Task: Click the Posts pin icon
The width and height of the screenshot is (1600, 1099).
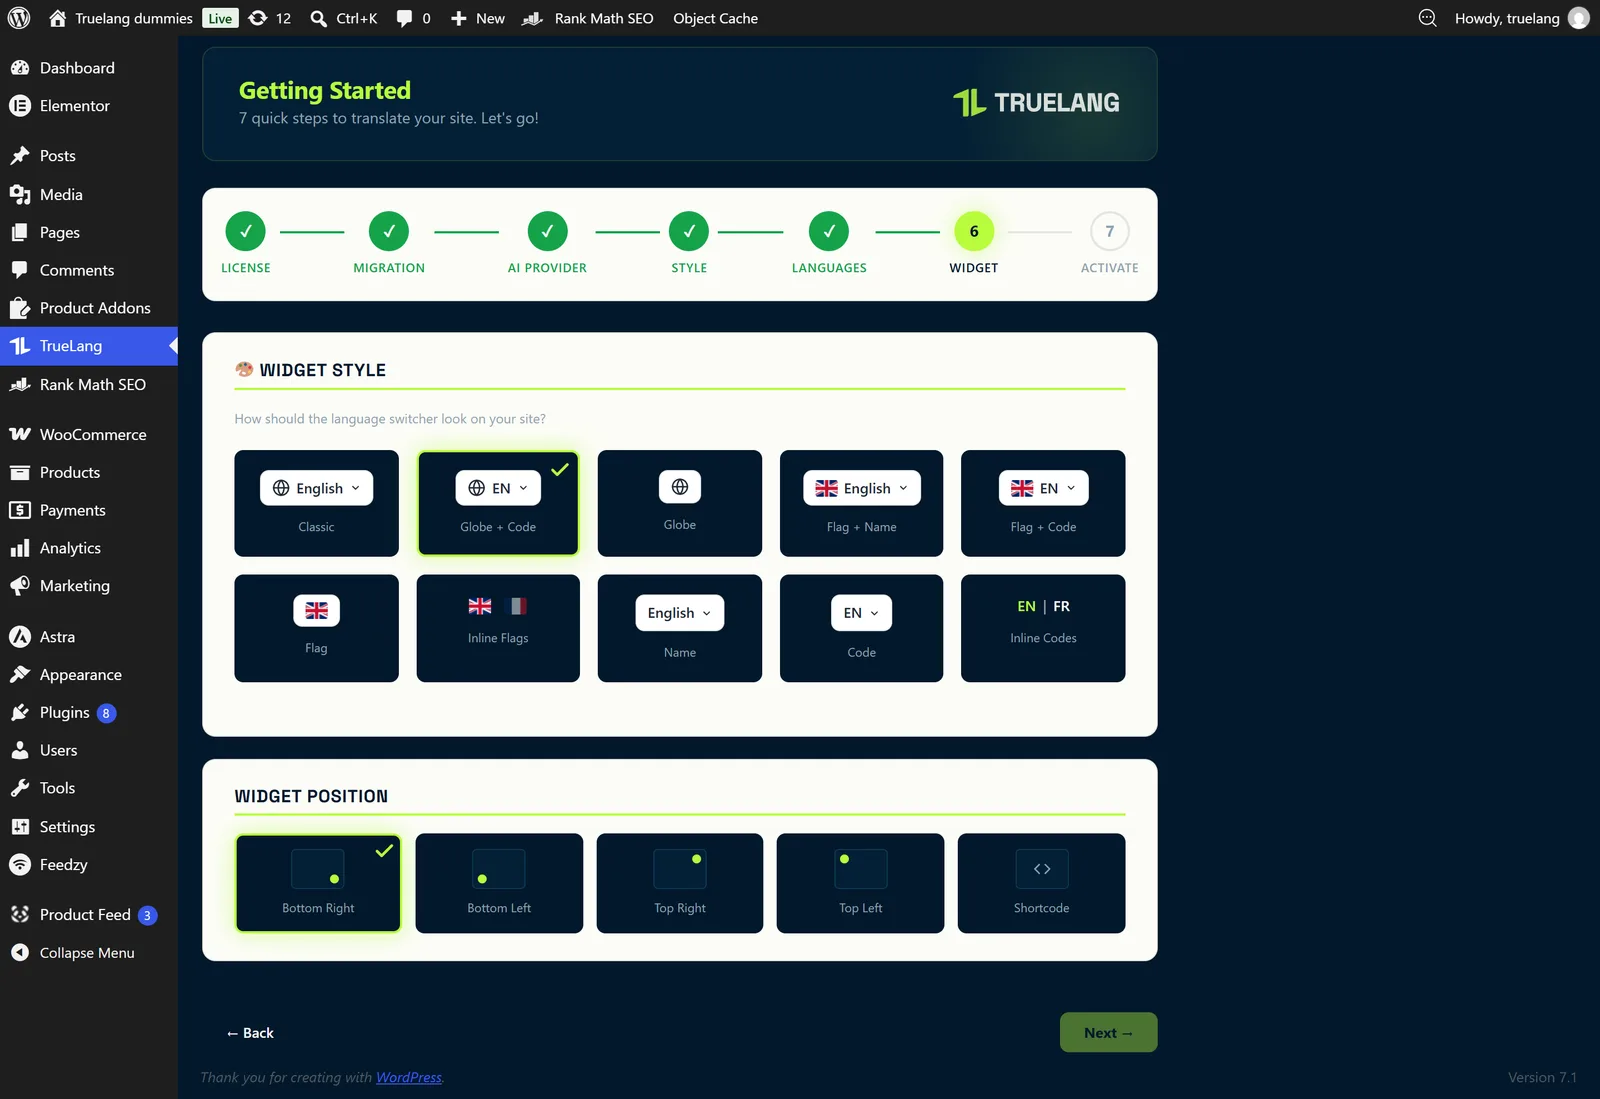Action: point(20,156)
